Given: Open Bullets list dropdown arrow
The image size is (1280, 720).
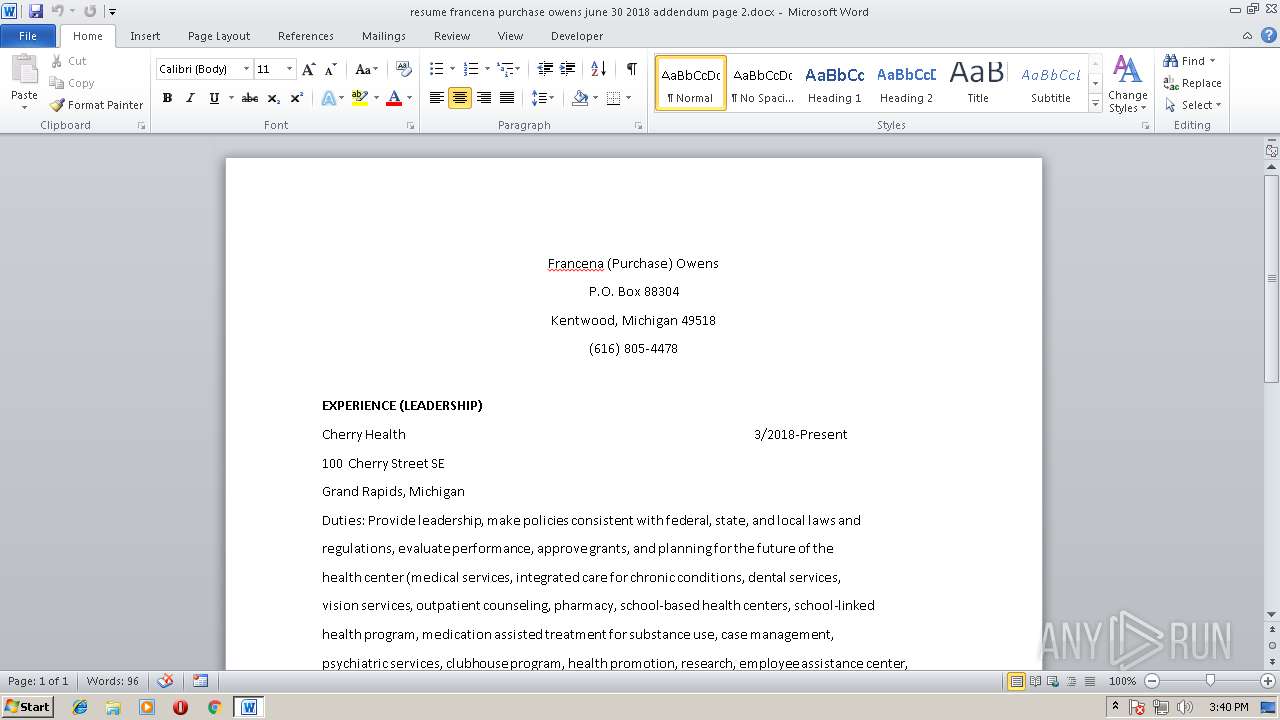Looking at the screenshot, I should click(x=452, y=69).
